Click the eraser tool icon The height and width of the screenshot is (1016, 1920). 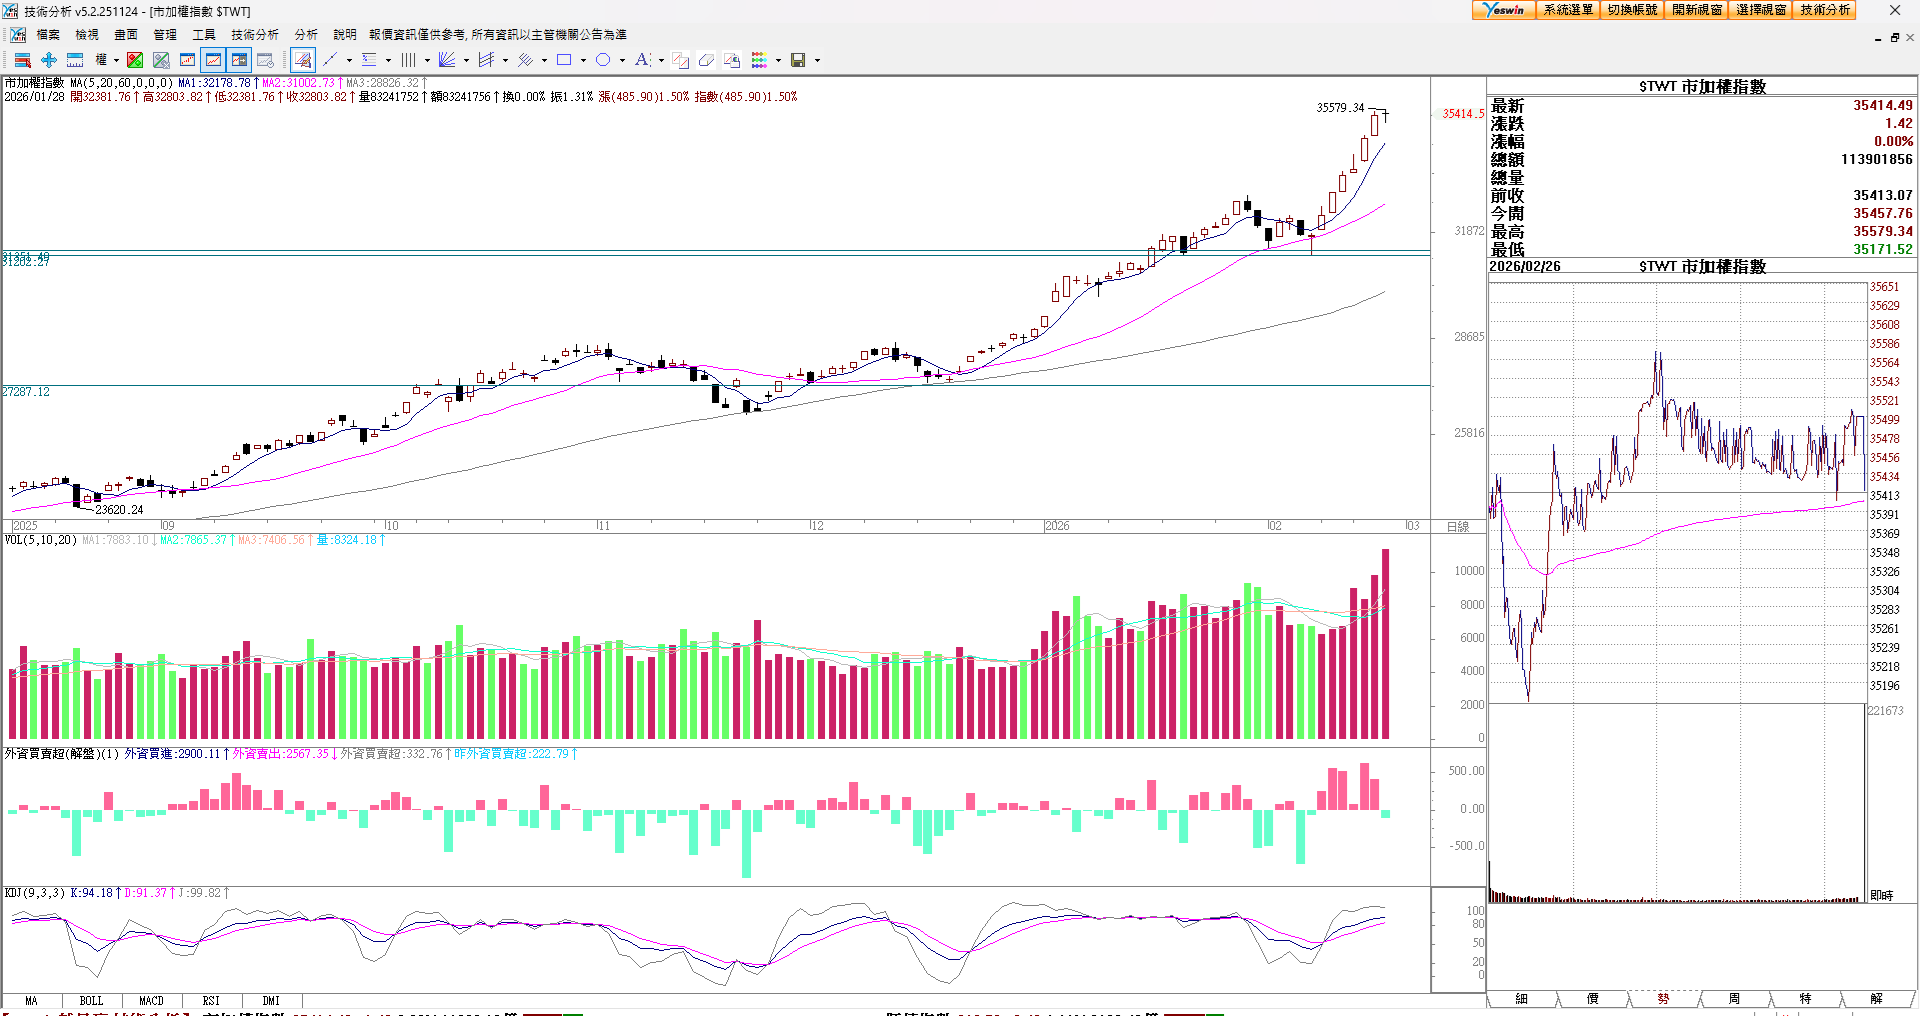pos(706,60)
